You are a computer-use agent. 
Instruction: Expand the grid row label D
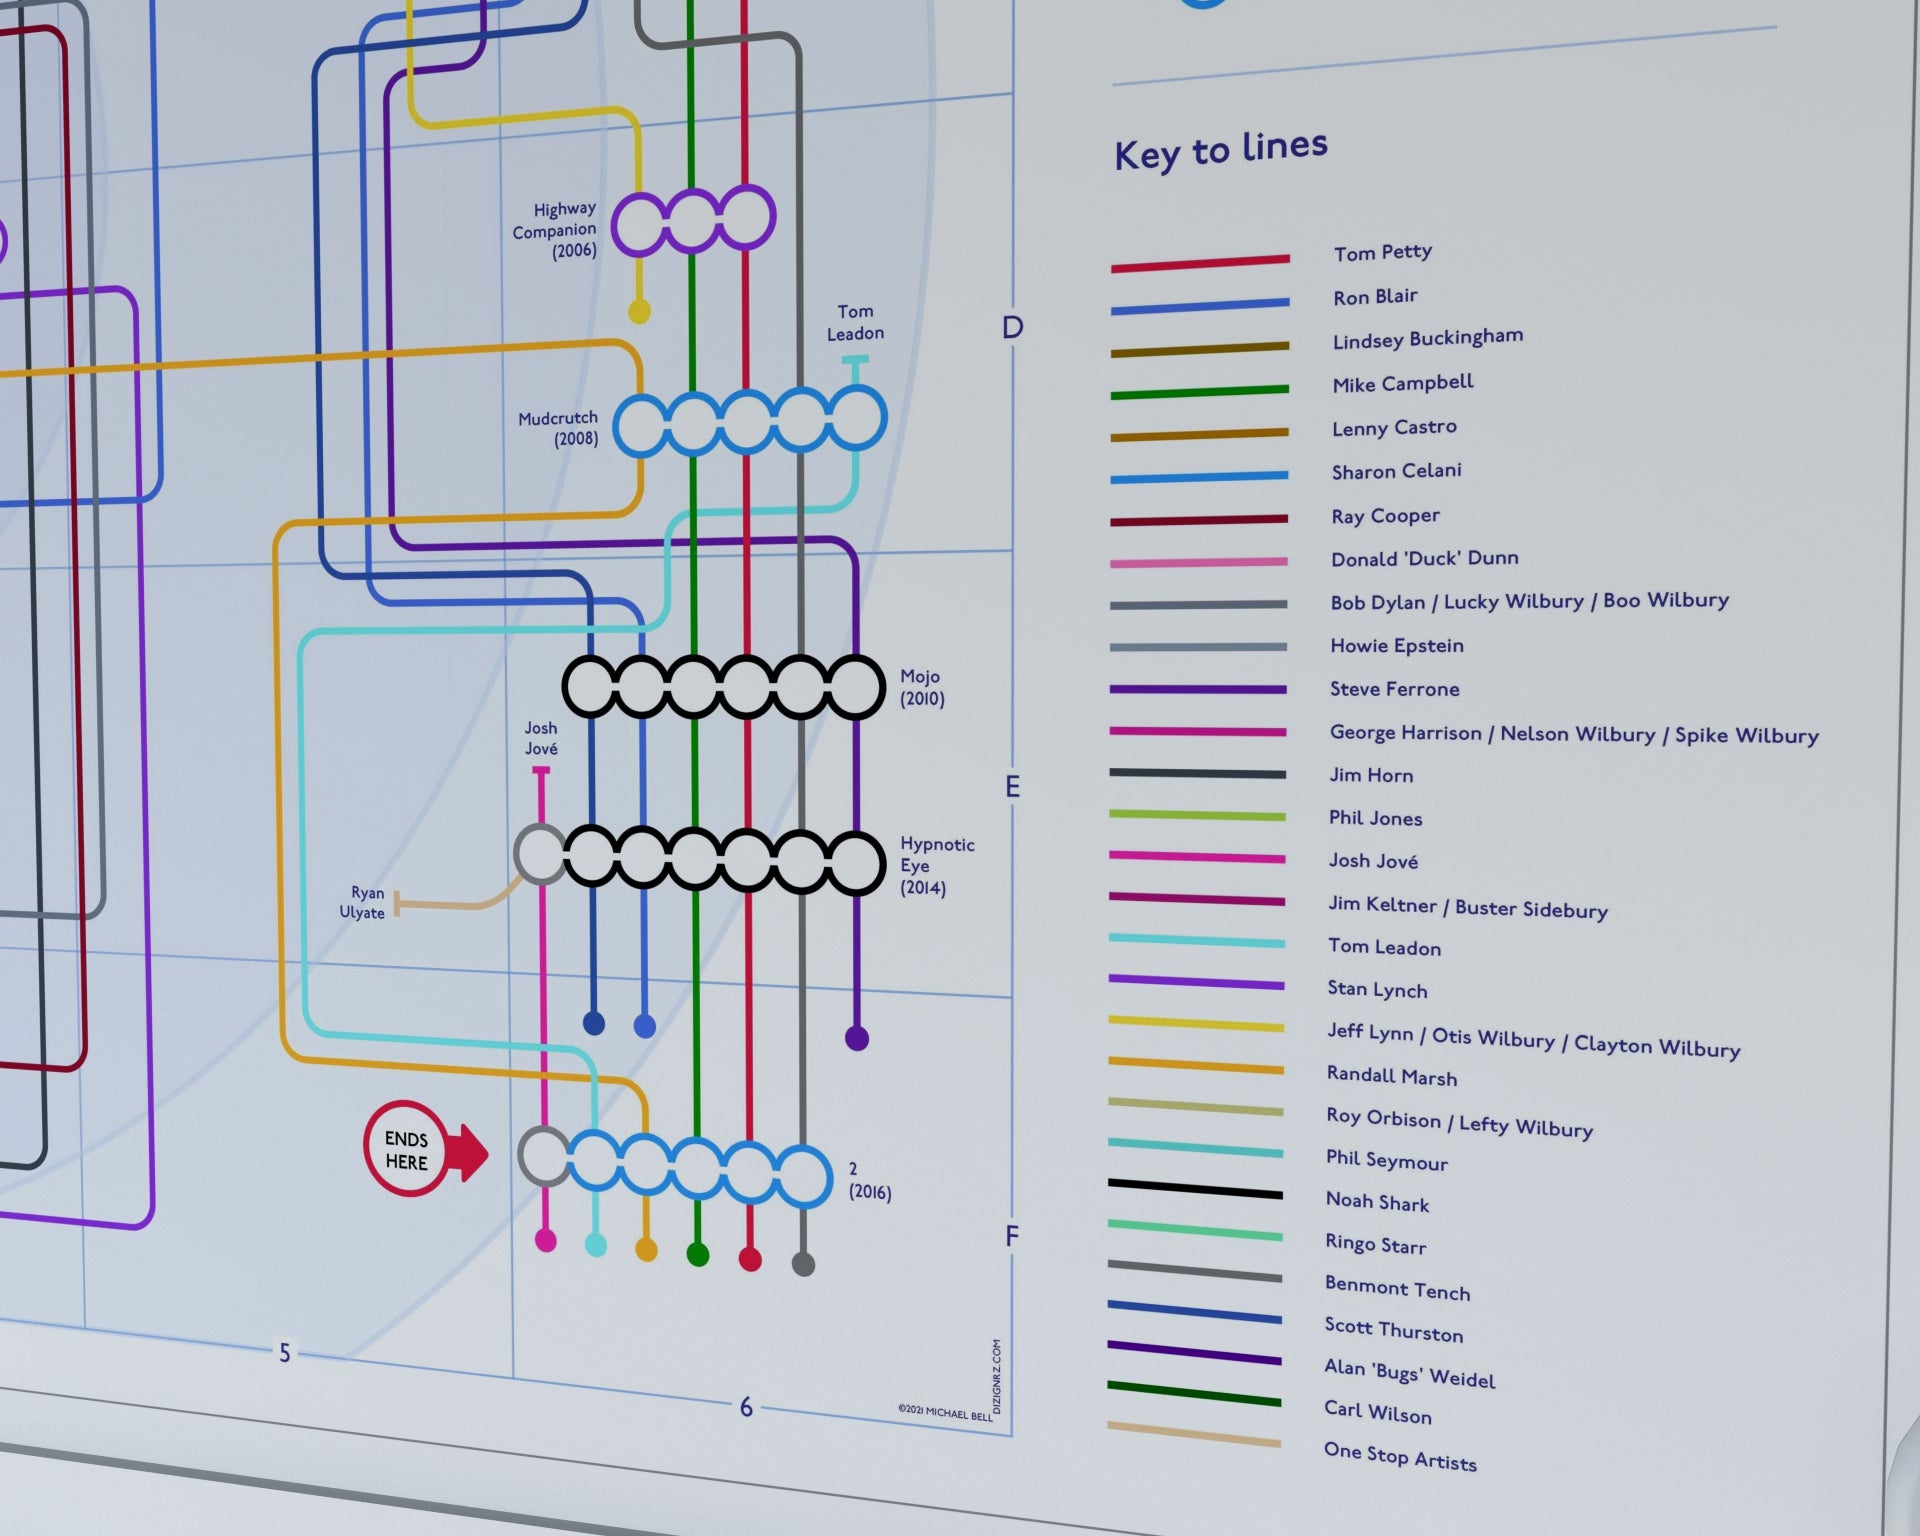[x=1012, y=326]
